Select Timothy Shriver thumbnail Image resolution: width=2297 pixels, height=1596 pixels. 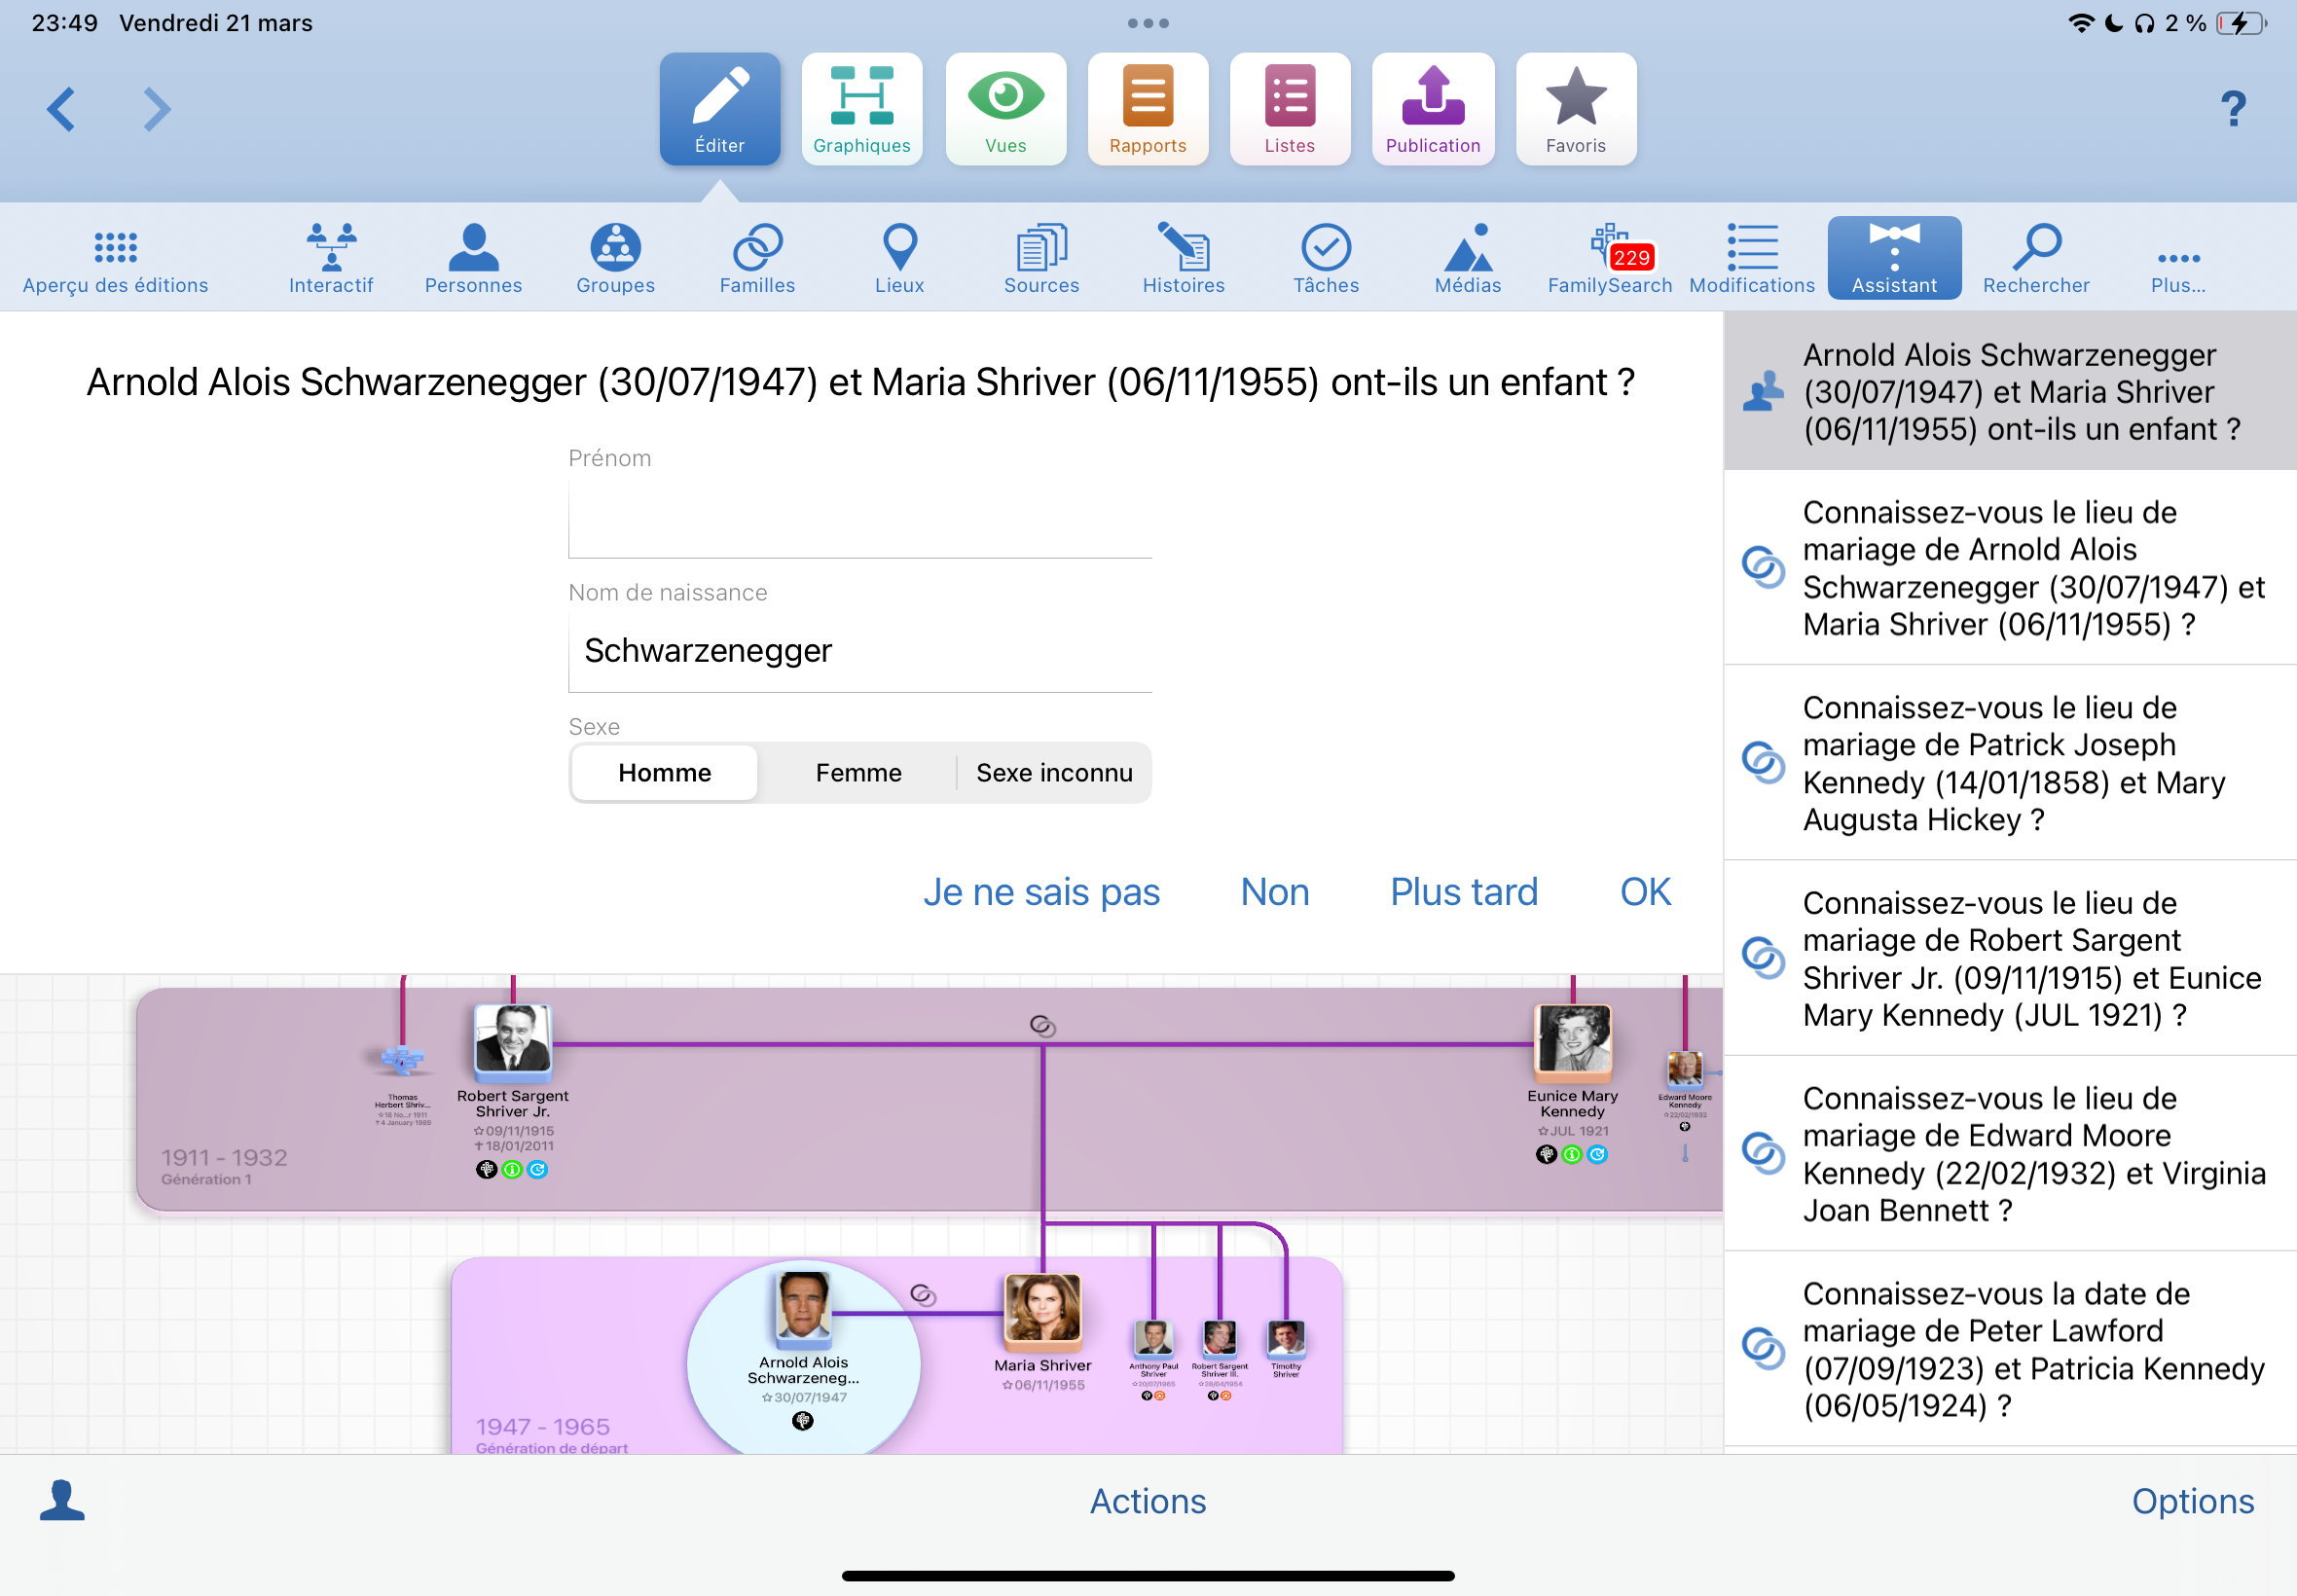coord(1286,1338)
